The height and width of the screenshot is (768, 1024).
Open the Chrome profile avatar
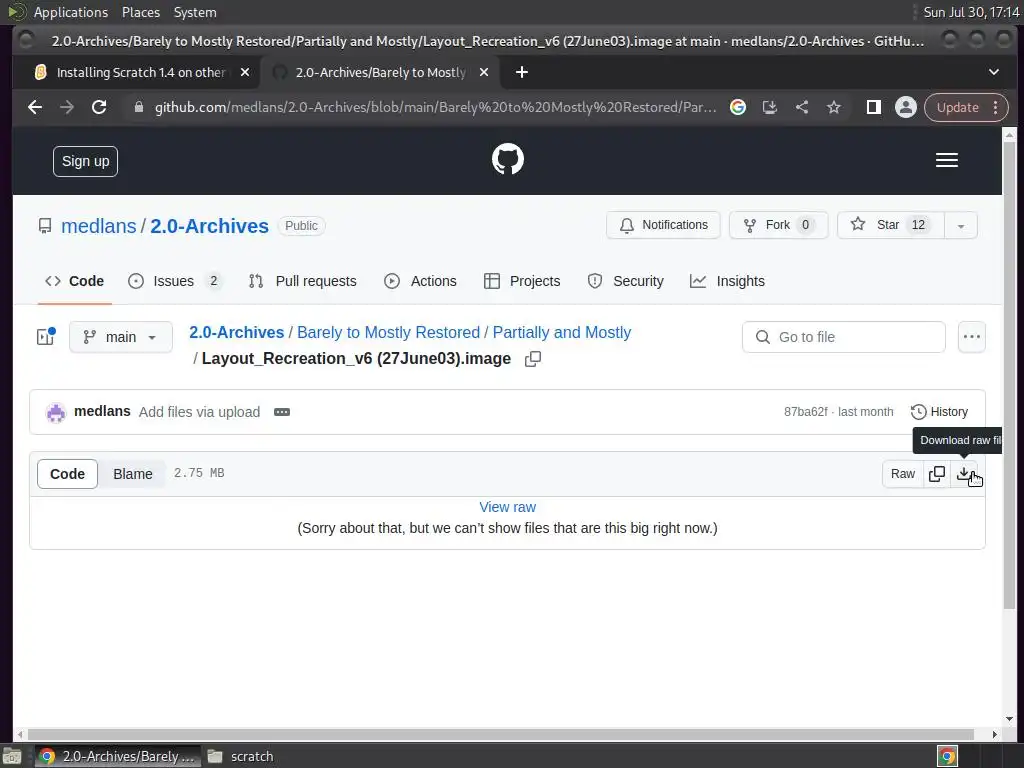906,107
